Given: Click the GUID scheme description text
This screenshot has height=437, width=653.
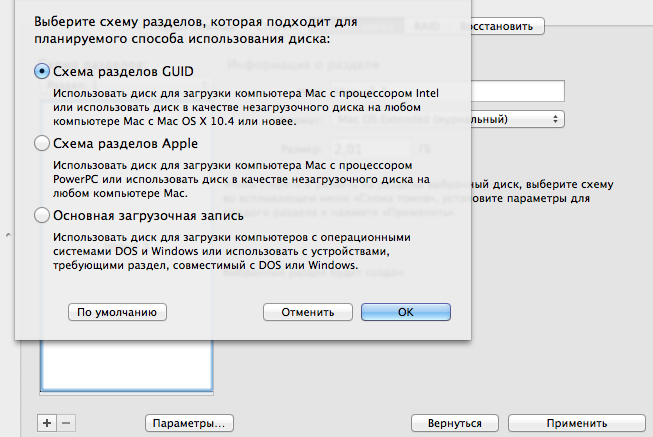Looking at the screenshot, I should 246,107.
